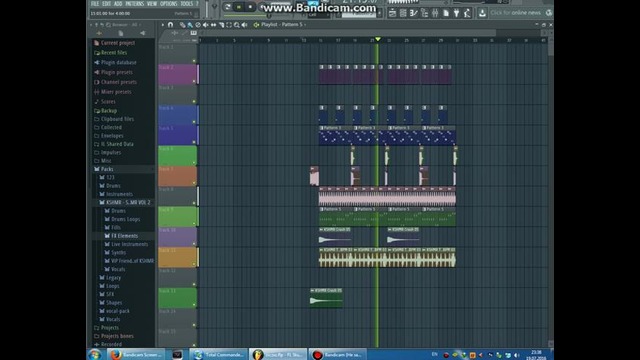The width and height of the screenshot is (640, 360).
Task: Switch browser to current project file icon
Action: (x=121, y=33)
